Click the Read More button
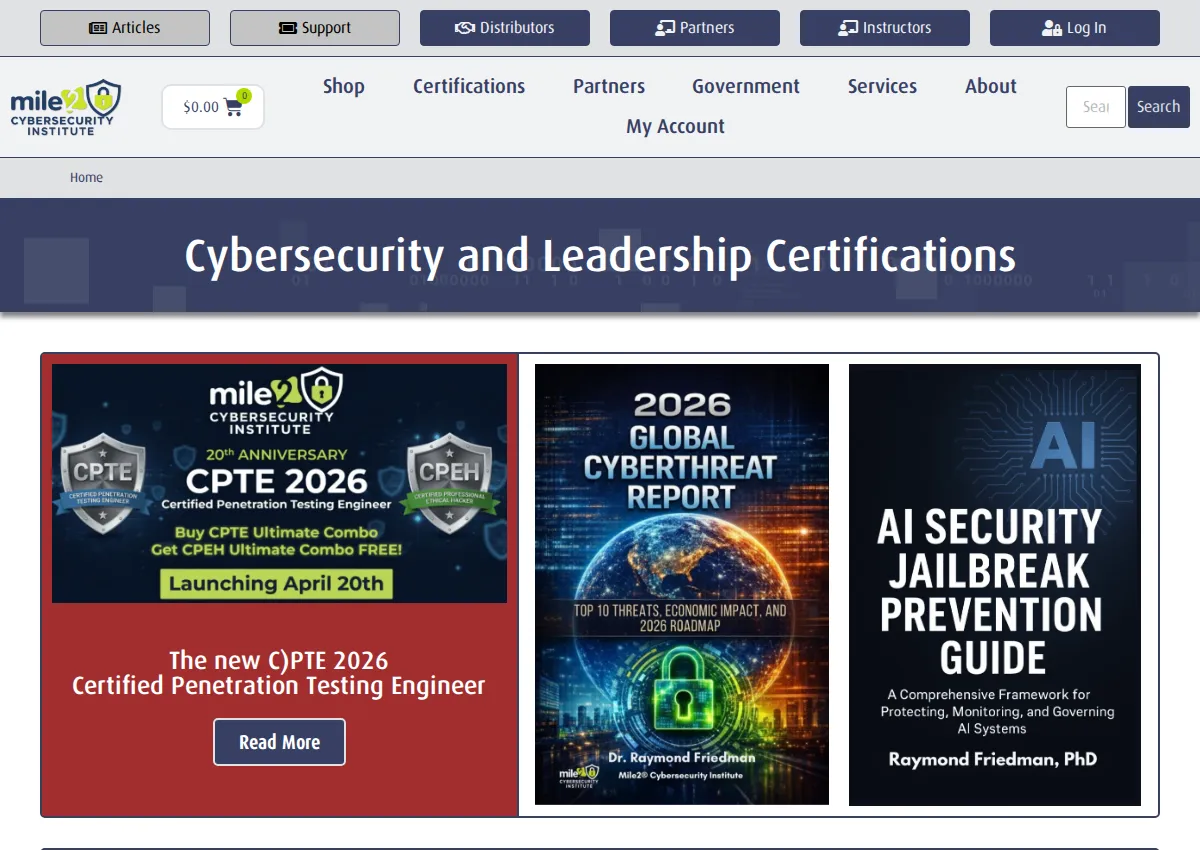Viewport: 1200px width, 850px height. pos(279,742)
